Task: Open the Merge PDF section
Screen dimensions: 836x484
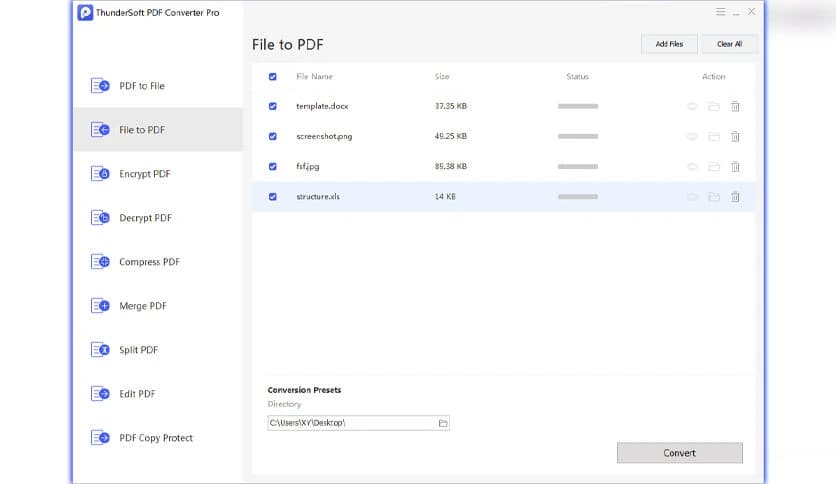Action: (x=158, y=305)
